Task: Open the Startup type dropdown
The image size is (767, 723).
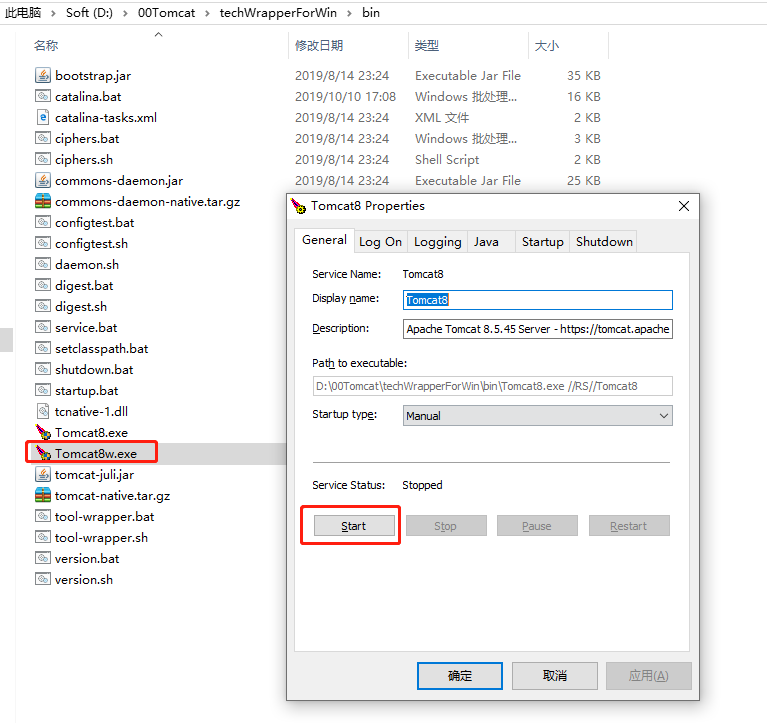Action: (x=538, y=416)
